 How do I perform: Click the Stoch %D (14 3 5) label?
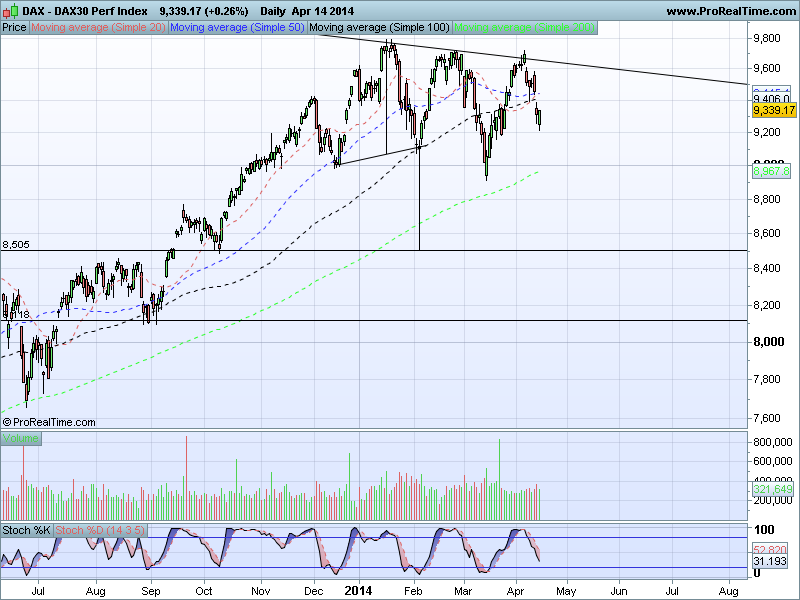tap(100, 530)
